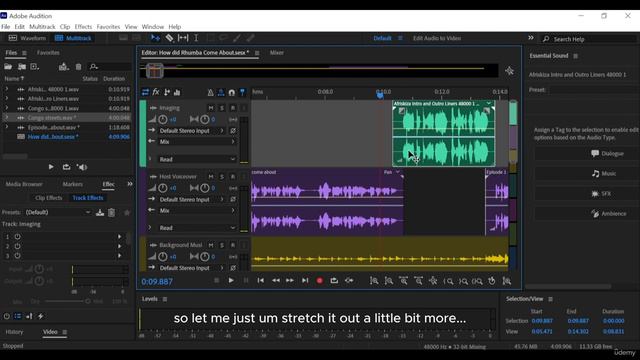The width and height of the screenshot is (640, 360).
Task: Delete selected file with trash icon in Files panel
Action: pyautogui.click(x=78, y=67)
